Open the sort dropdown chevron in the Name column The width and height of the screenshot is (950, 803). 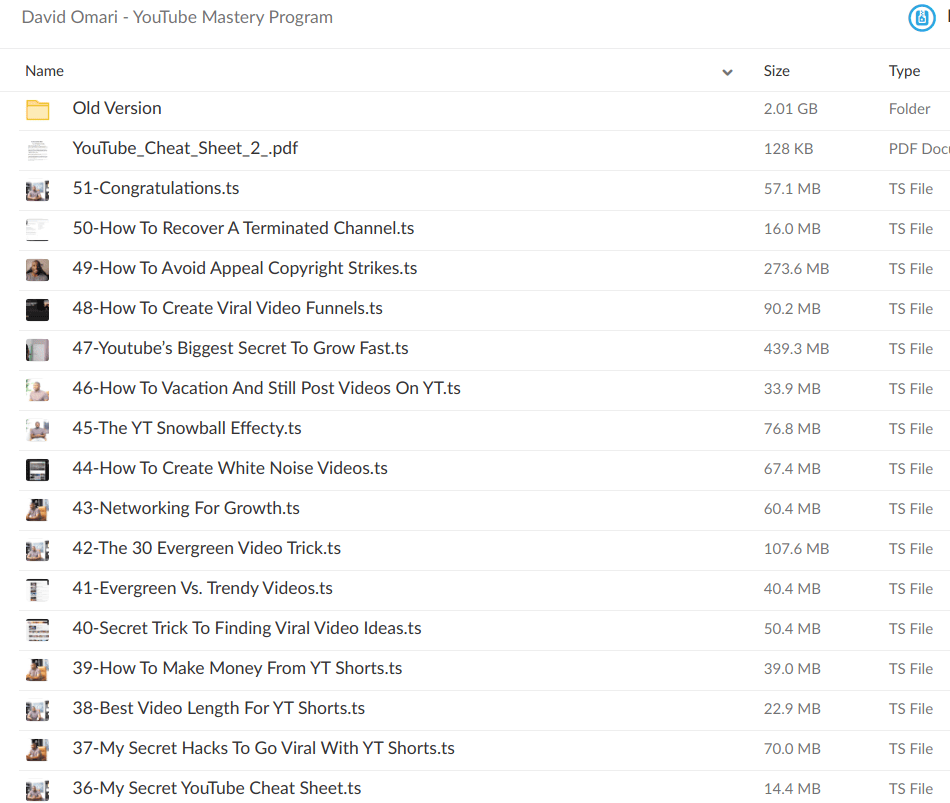[729, 71]
